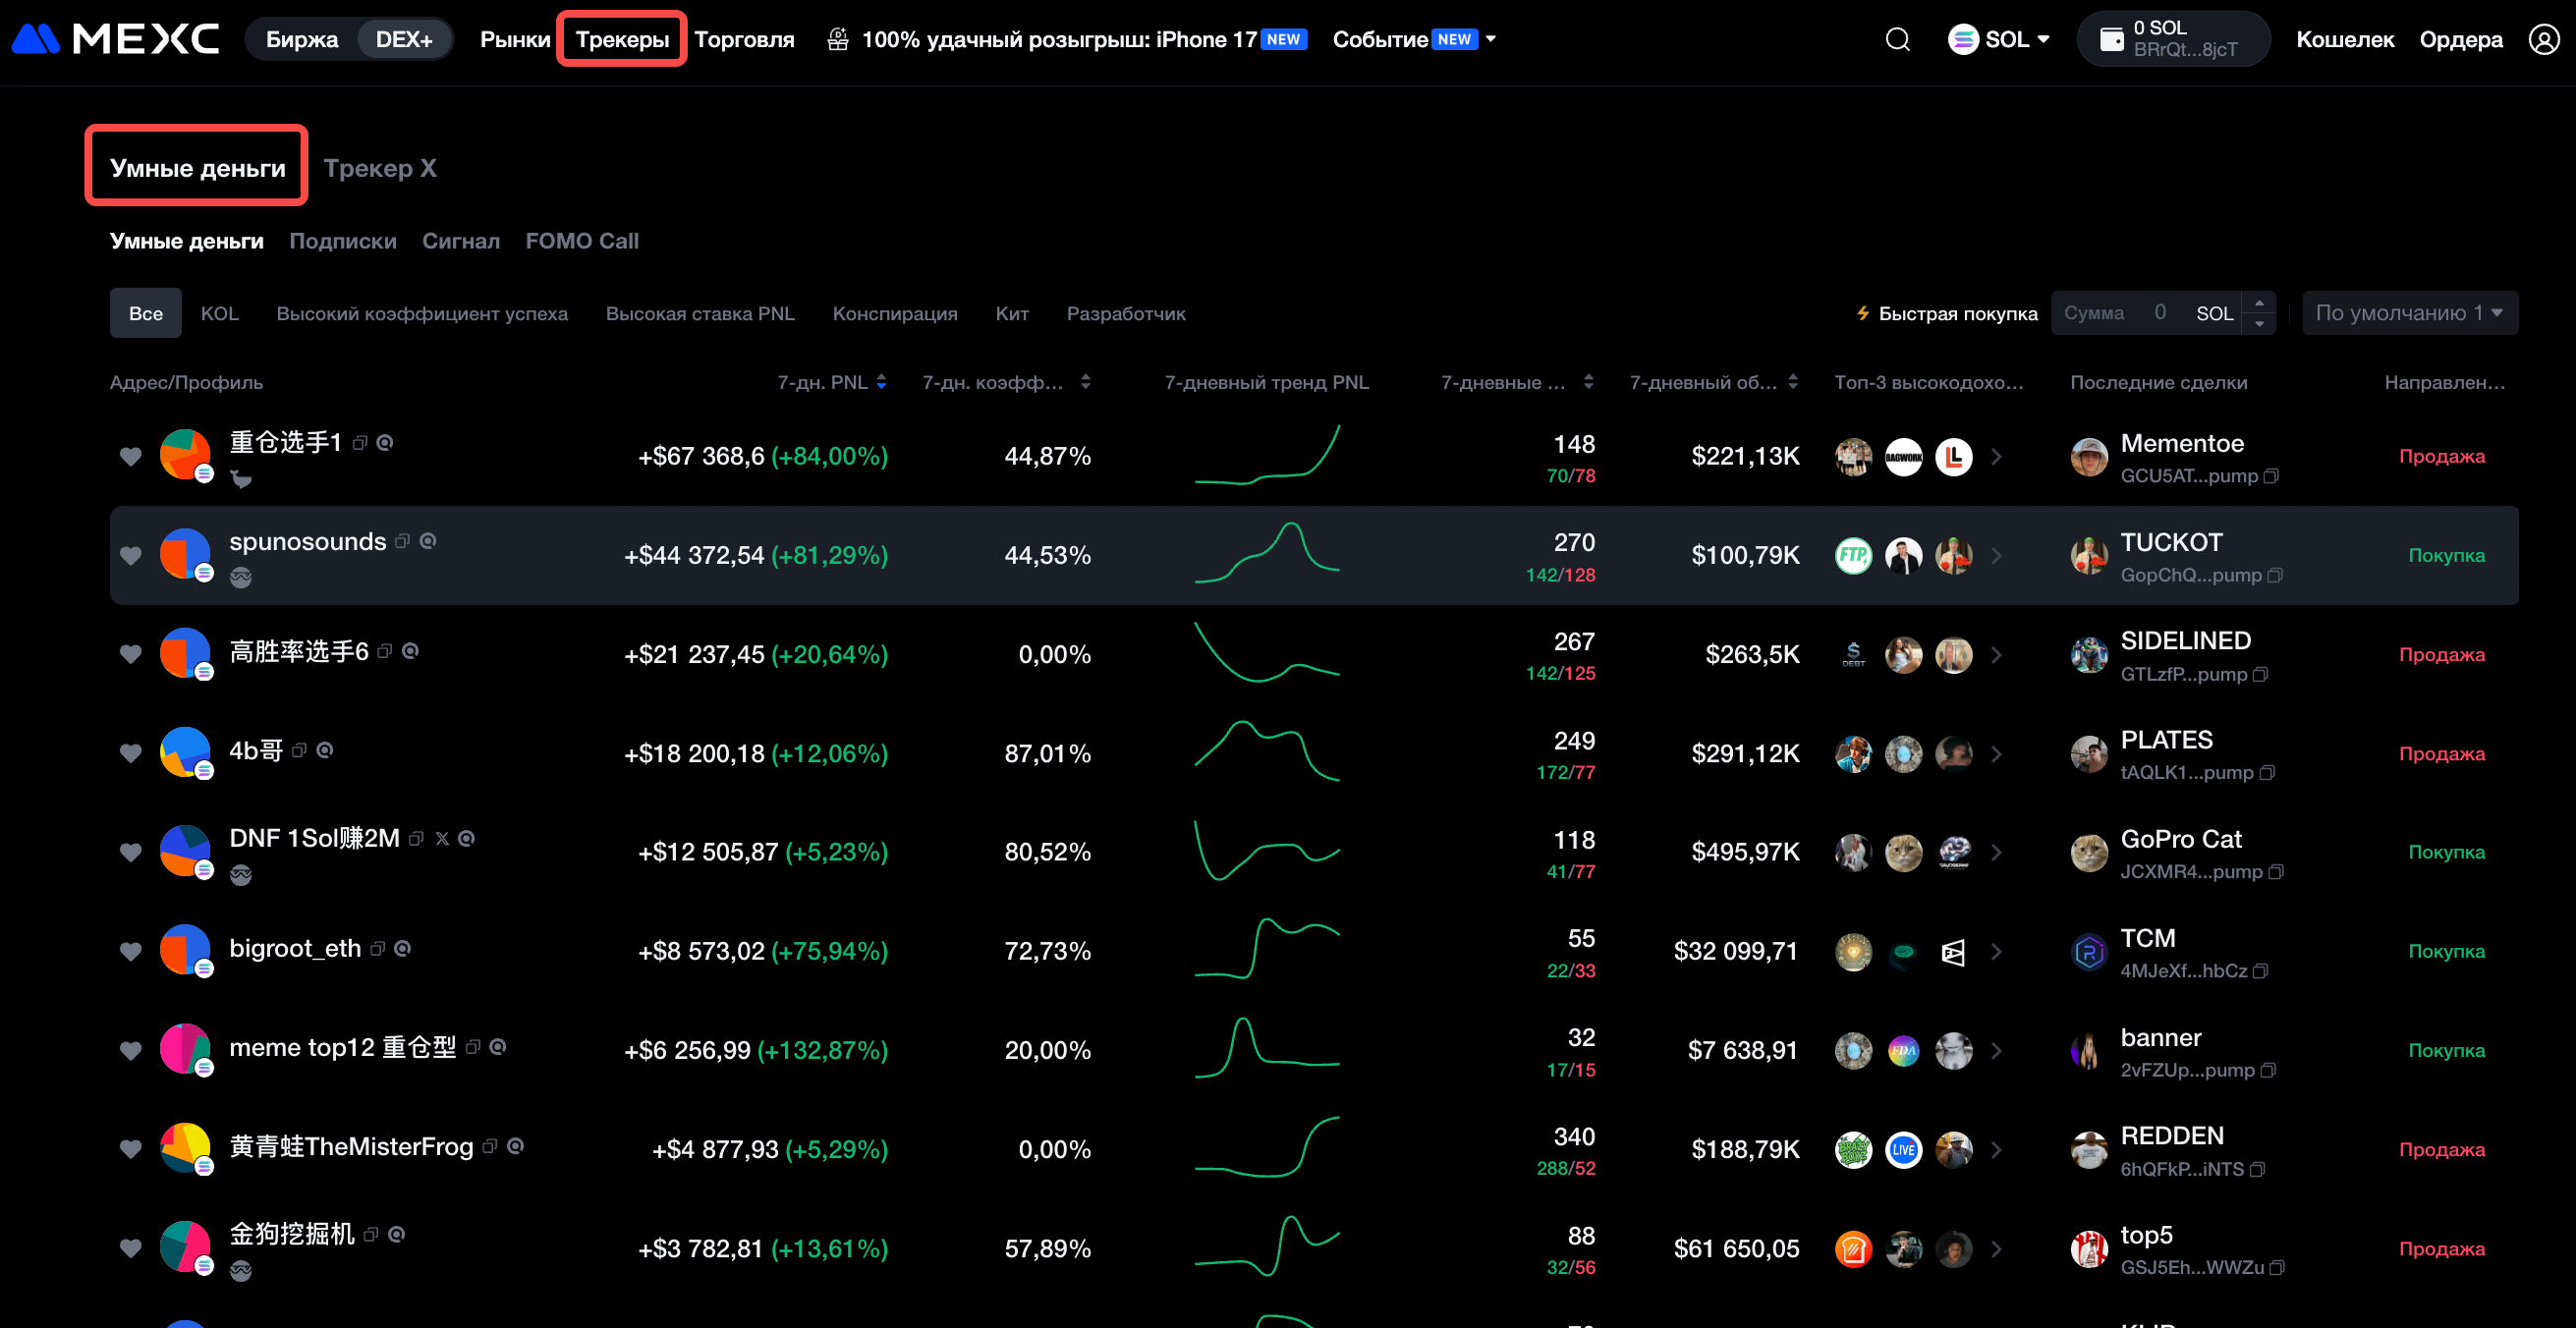This screenshot has width=2576, height=1328.
Task: Switch to the Трекер X tab
Action: (379, 168)
